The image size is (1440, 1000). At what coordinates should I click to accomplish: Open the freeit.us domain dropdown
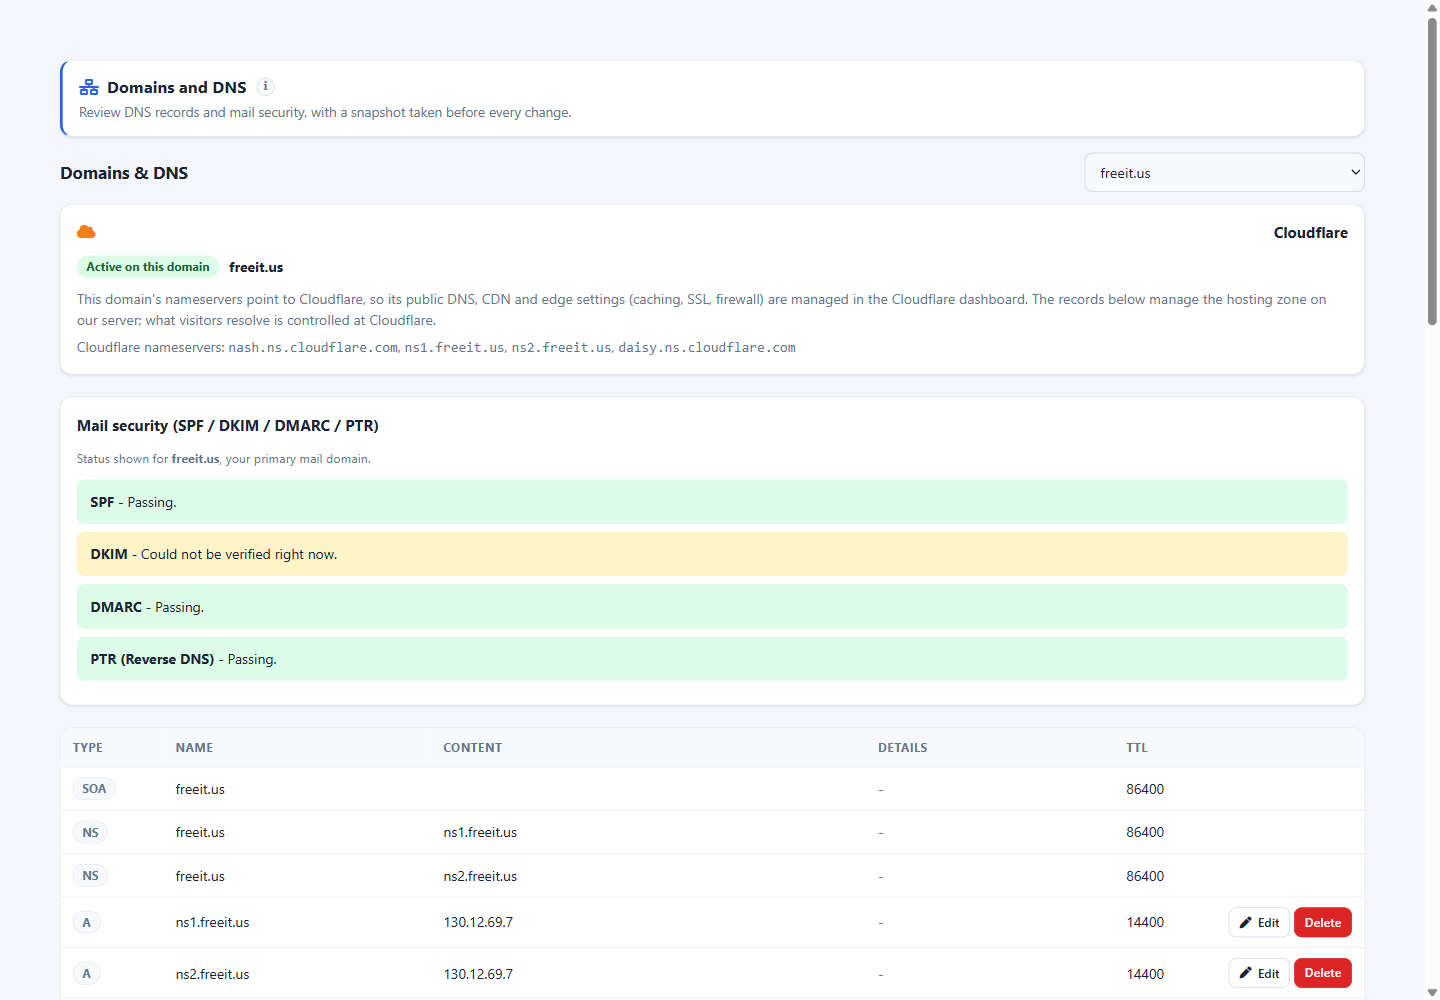point(1224,173)
